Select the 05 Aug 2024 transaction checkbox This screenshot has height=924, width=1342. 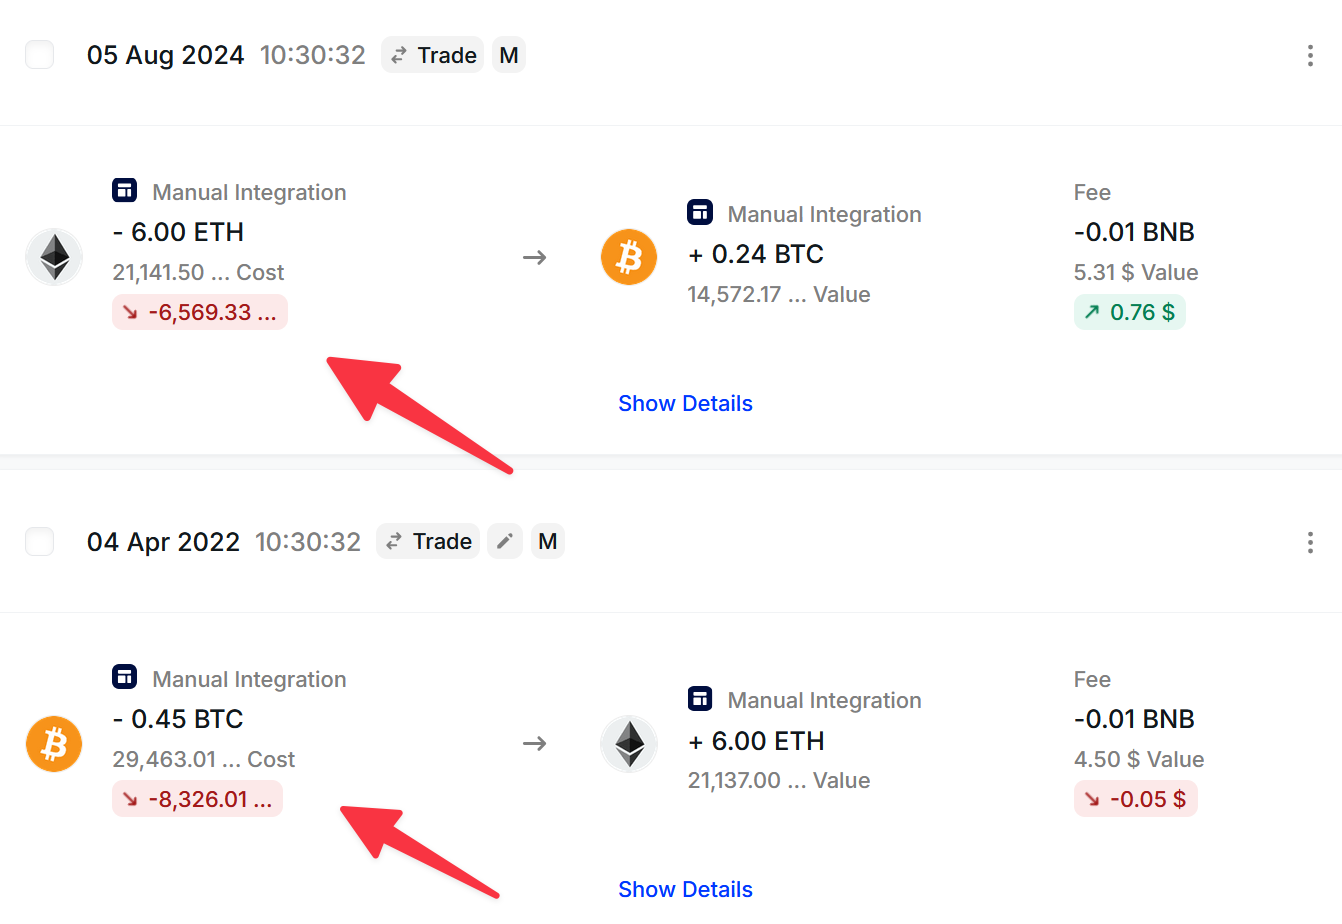coord(39,55)
